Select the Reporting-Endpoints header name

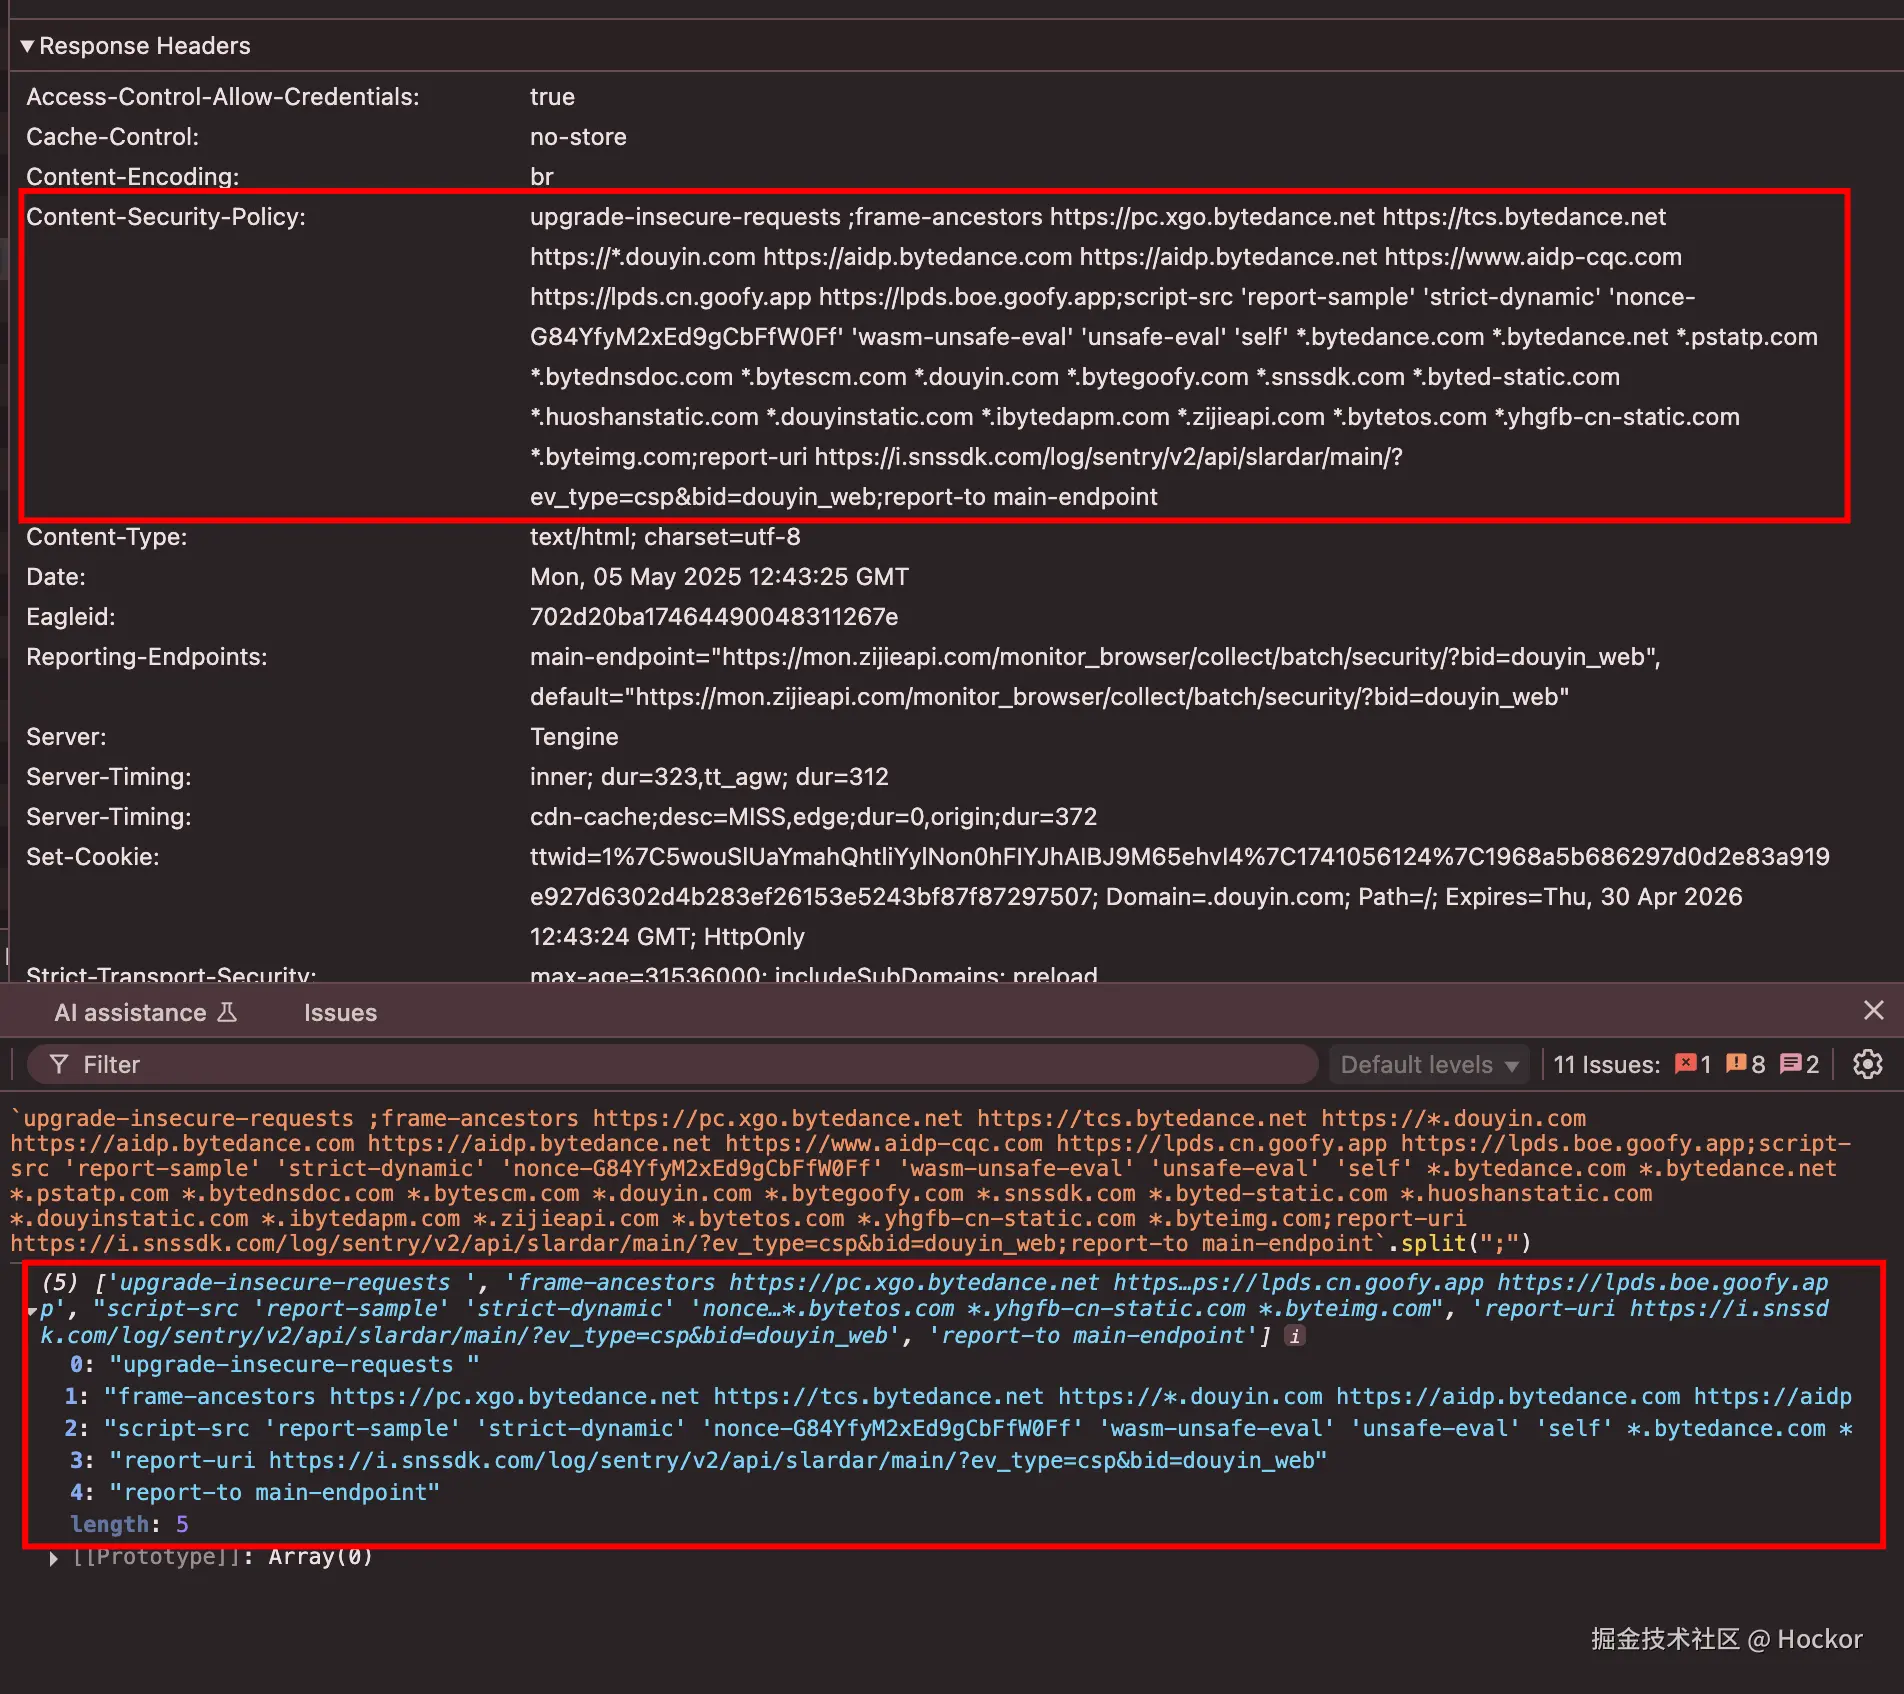coord(147,657)
